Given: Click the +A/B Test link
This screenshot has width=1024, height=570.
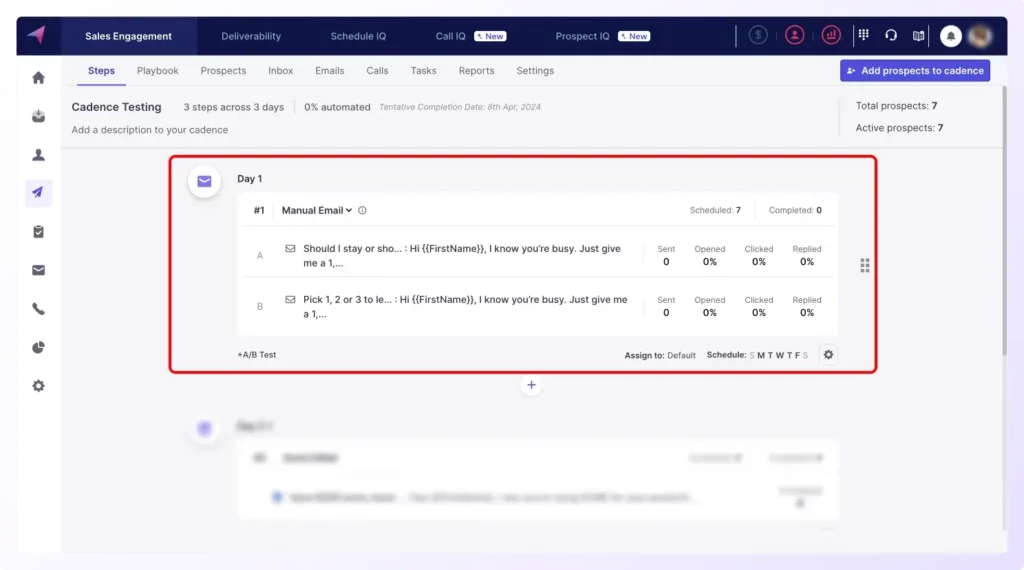Looking at the screenshot, I should click(x=257, y=355).
